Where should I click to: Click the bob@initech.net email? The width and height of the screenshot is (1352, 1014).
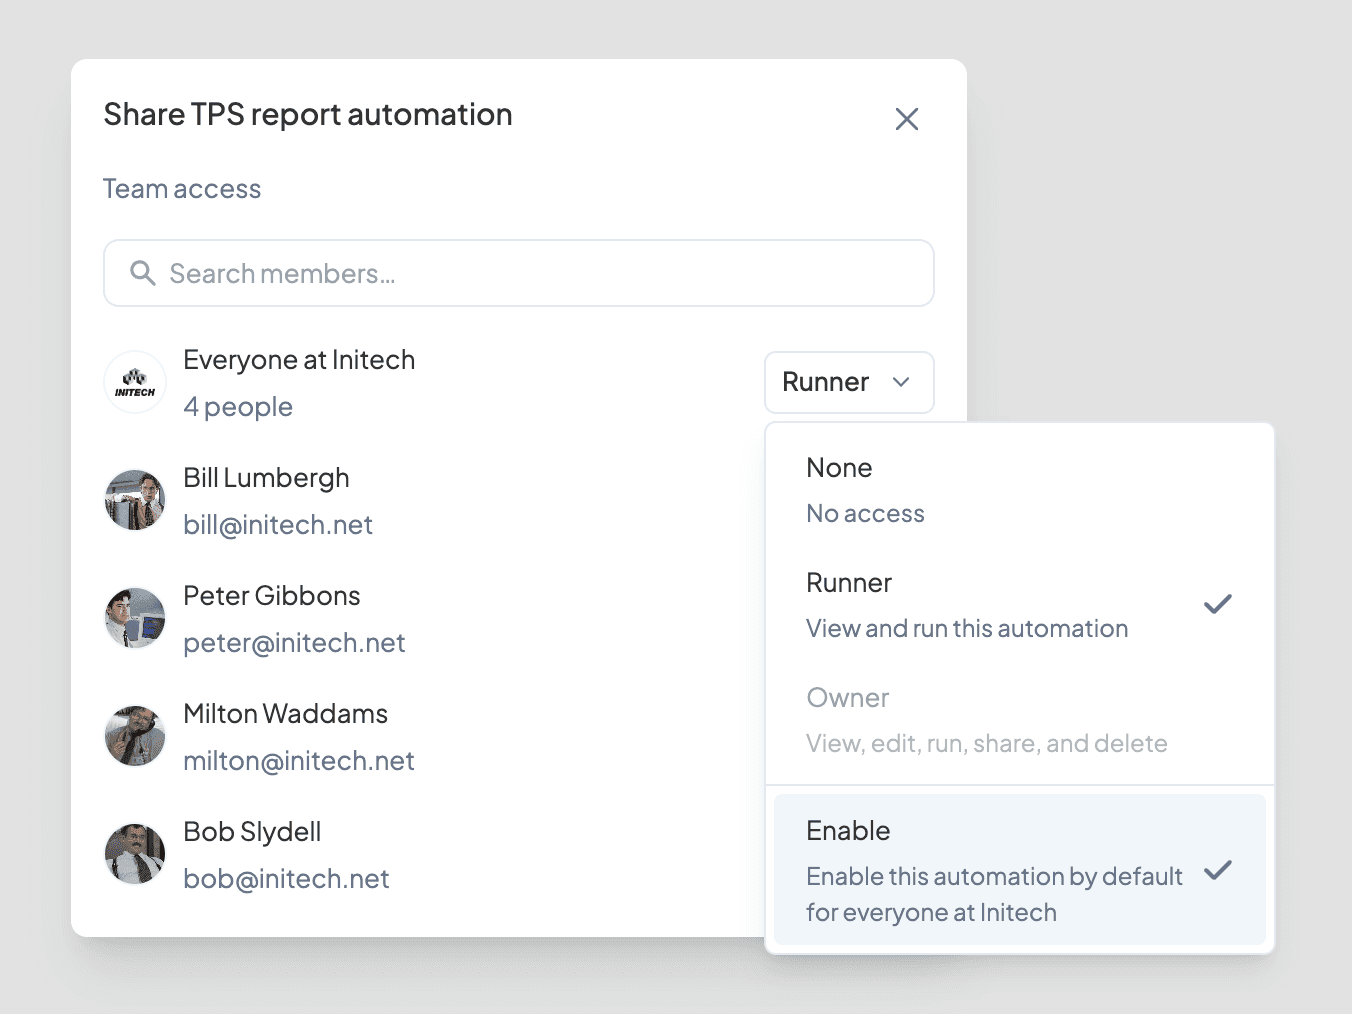tap(286, 879)
